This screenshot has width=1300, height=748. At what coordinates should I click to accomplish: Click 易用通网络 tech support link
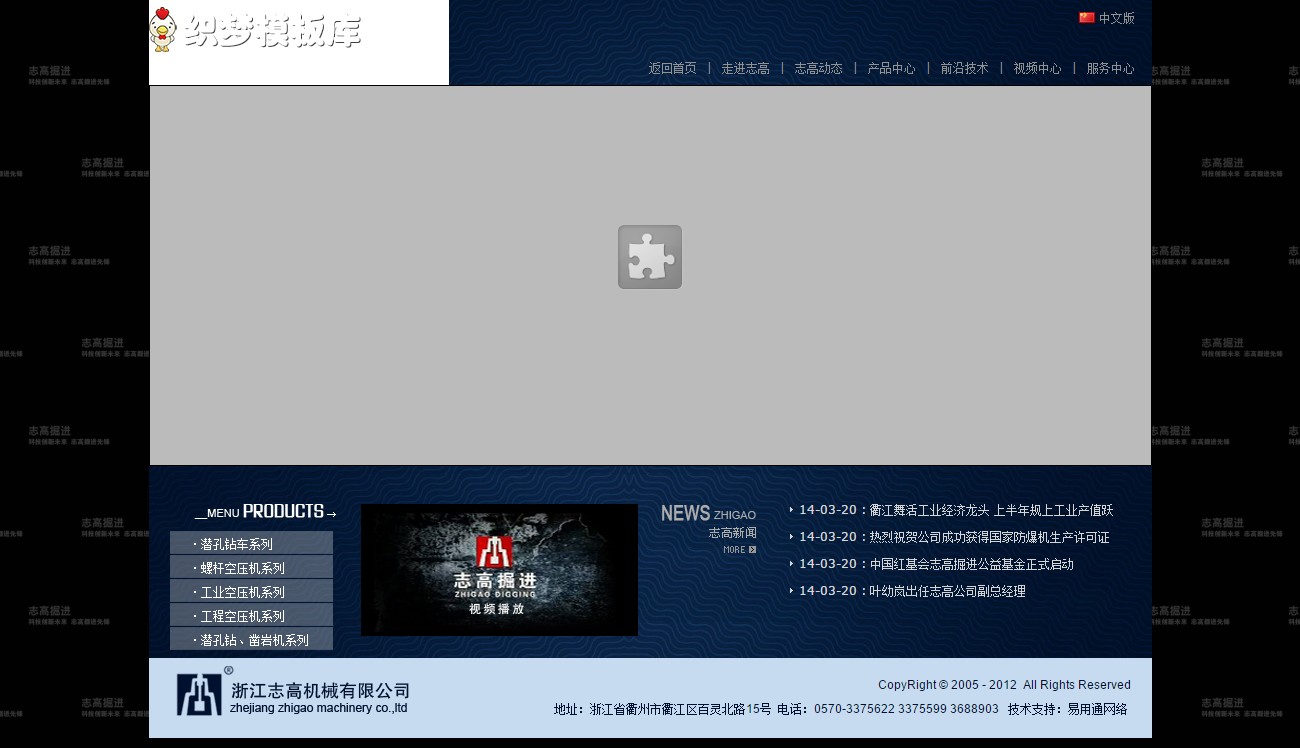click(1097, 709)
